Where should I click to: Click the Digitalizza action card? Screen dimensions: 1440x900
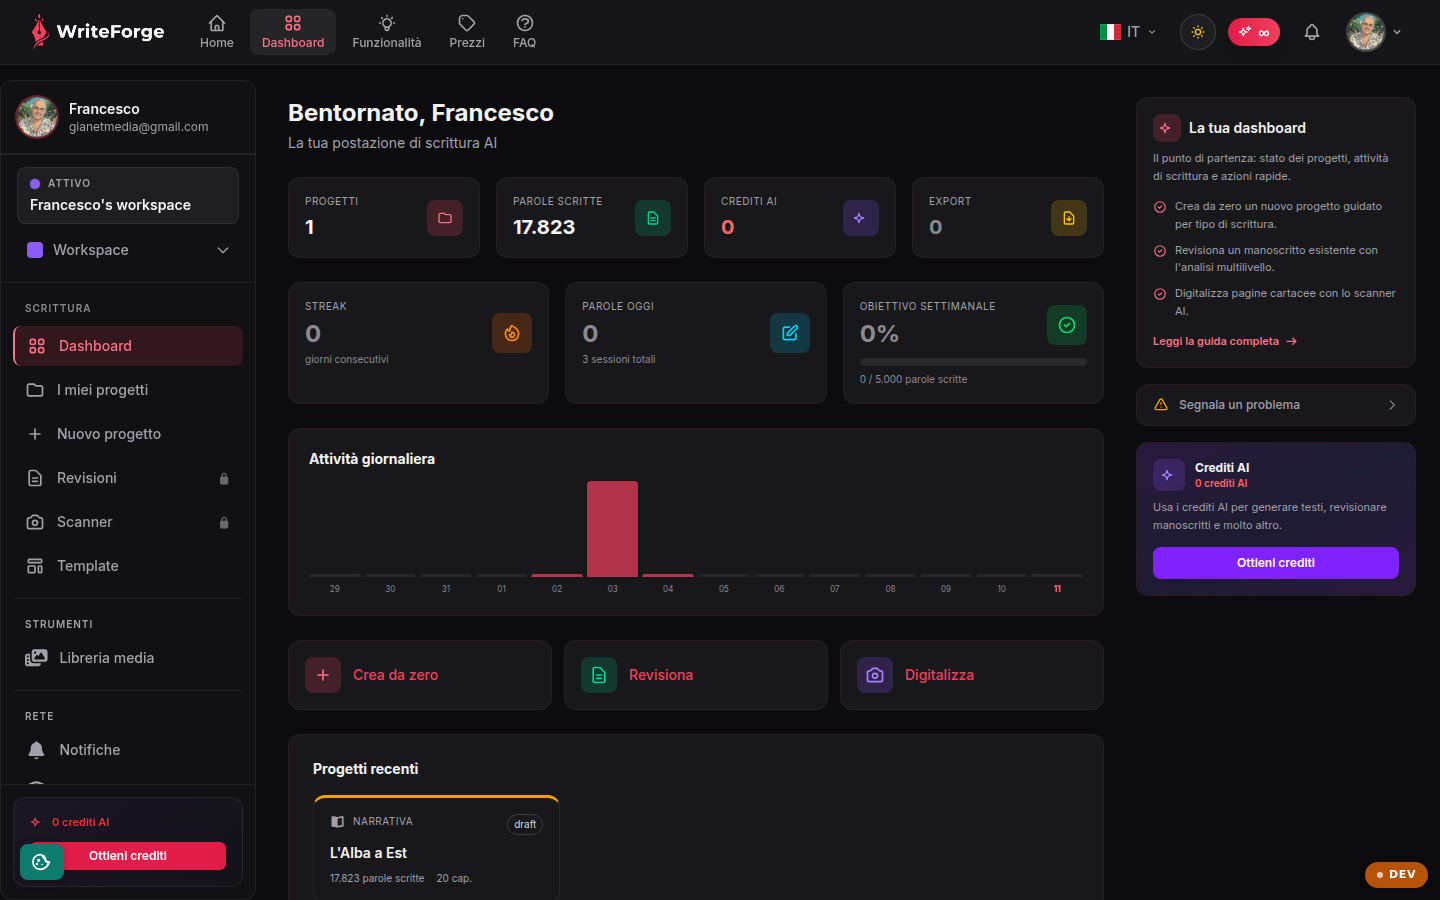[x=972, y=675]
